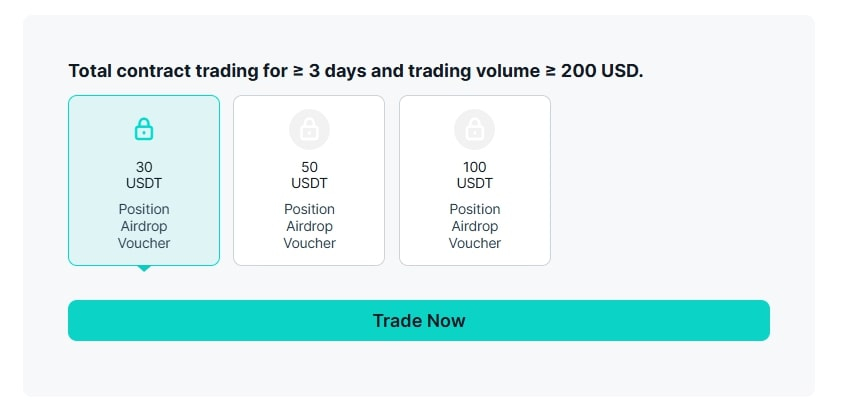Click the number 50 amount text
The height and width of the screenshot is (419, 841).
point(309,167)
